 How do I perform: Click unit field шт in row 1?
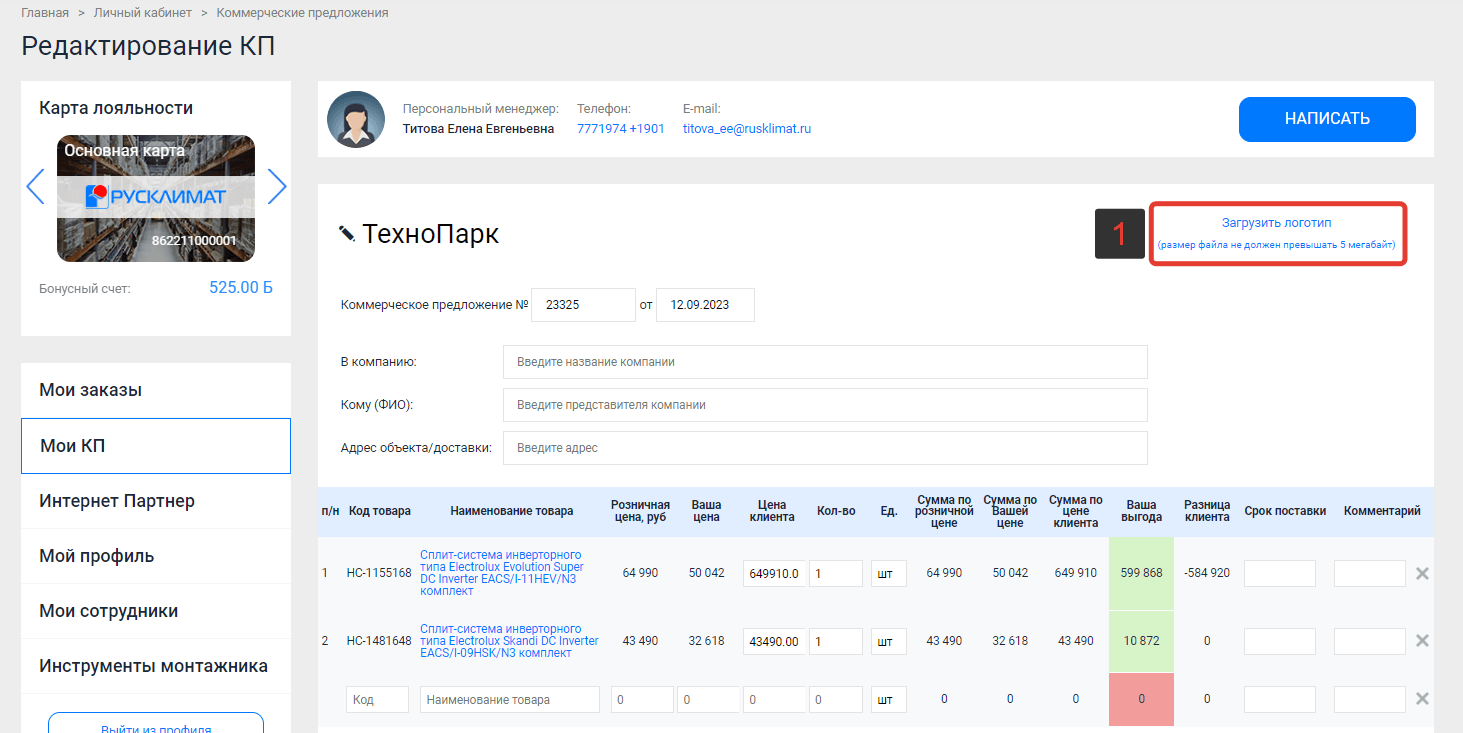pyautogui.click(x=889, y=574)
